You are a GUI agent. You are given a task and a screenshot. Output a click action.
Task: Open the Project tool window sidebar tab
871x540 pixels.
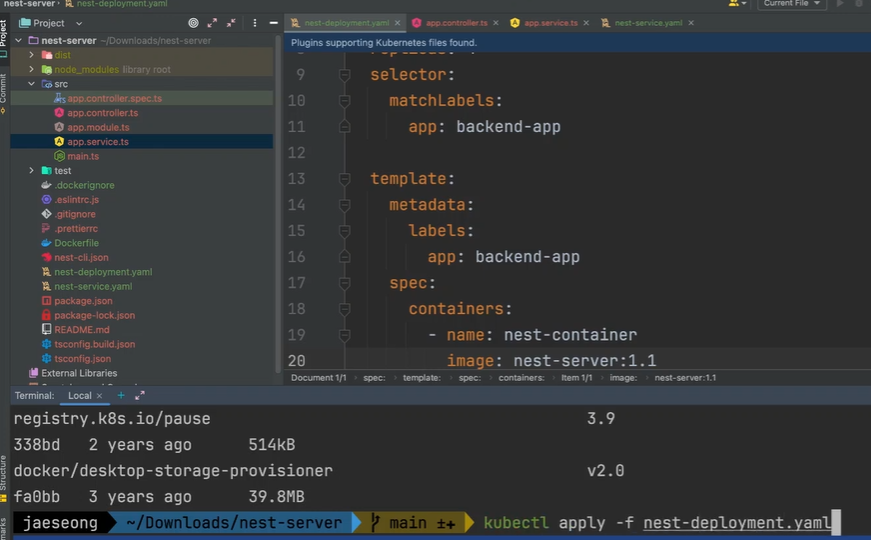tap(3, 38)
